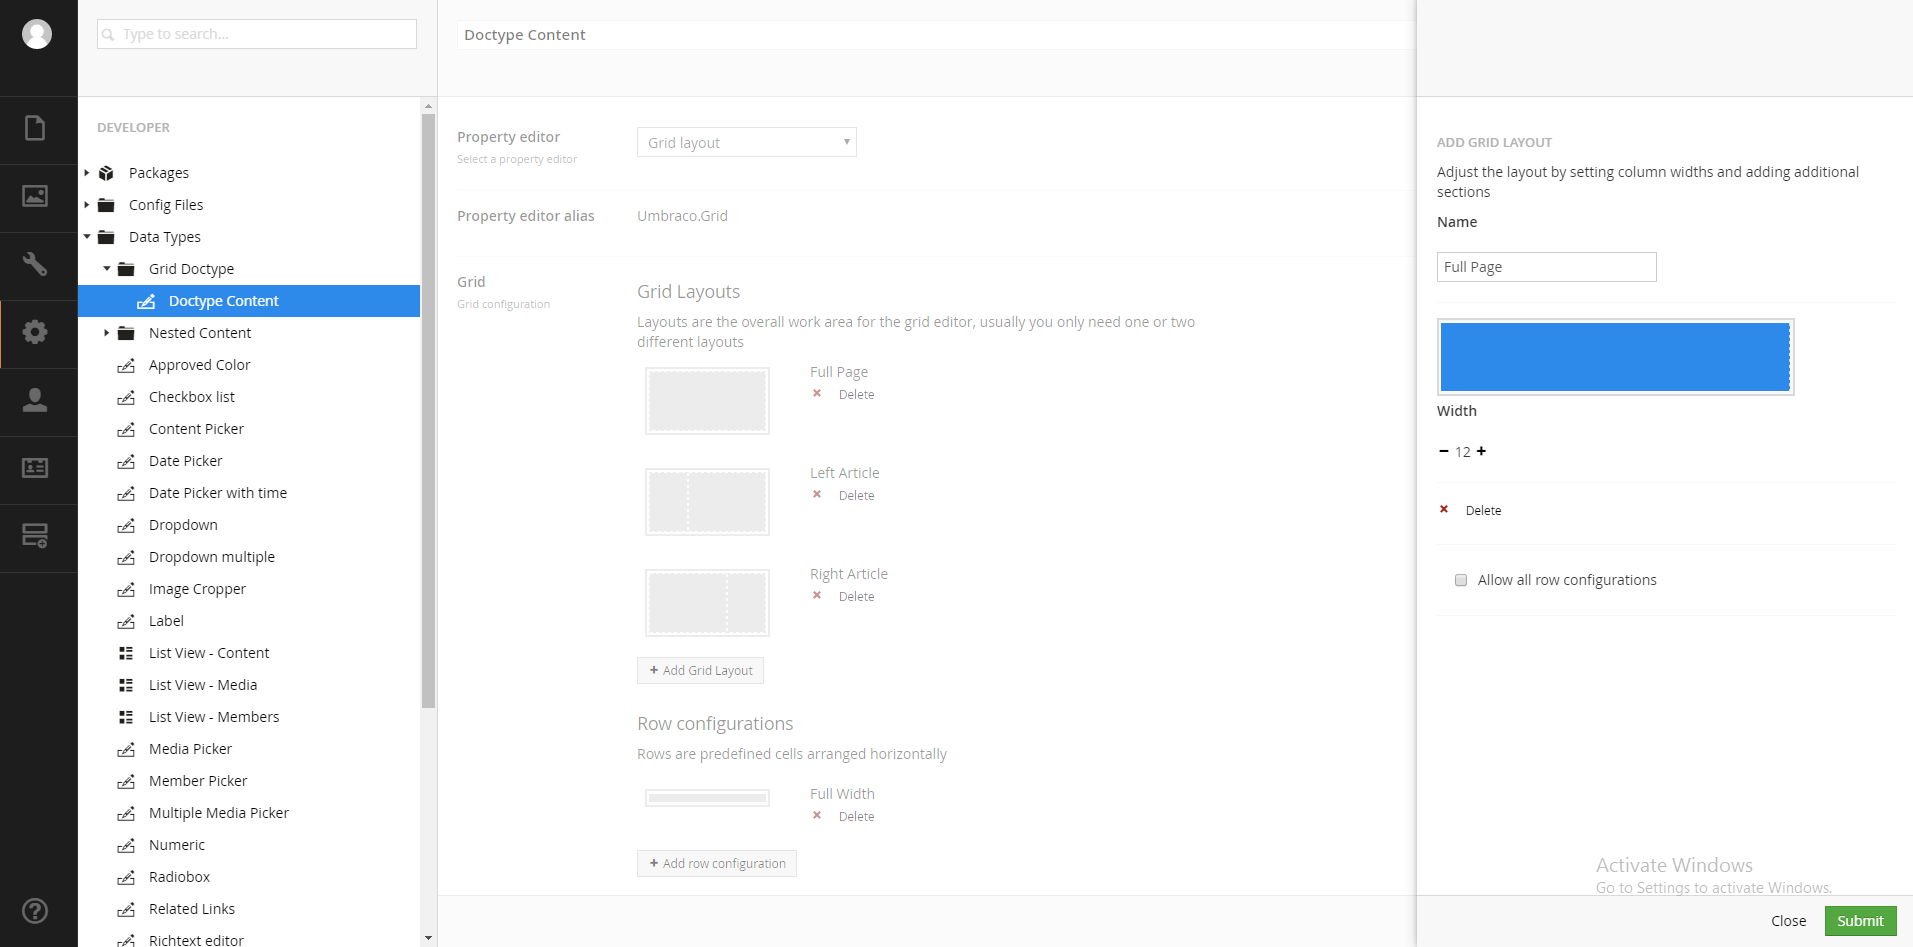
Task: Open the Property editor Grid layout dropdown
Action: 747,142
